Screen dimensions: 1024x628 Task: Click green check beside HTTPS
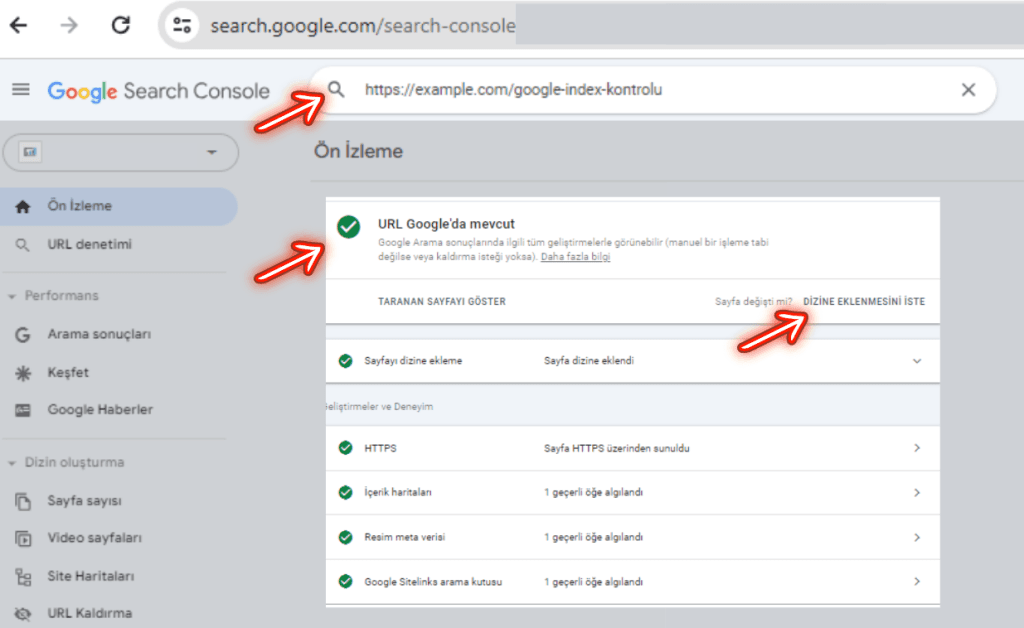tap(345, 448)
